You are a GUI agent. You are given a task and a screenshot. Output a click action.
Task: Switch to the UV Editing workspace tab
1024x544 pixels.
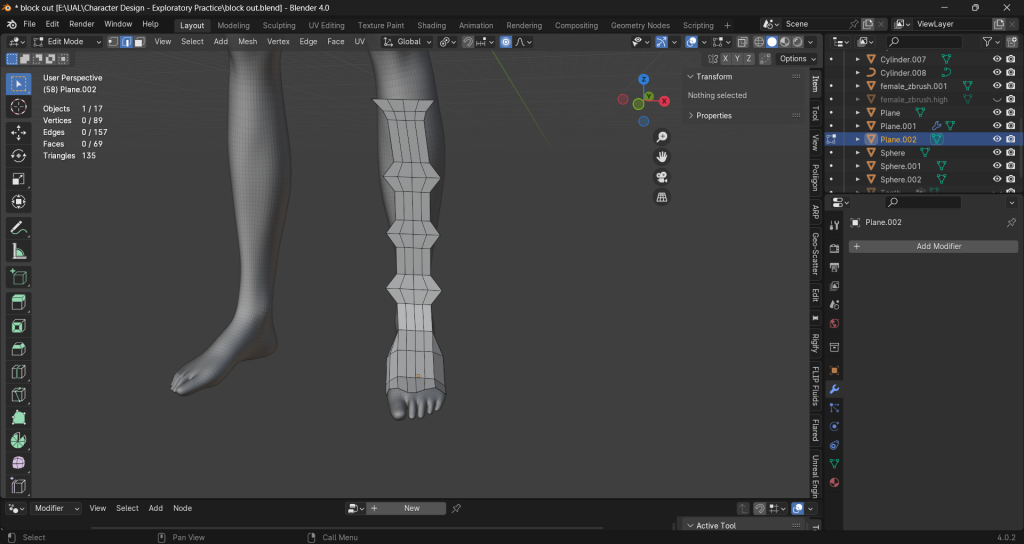tap(327, 25)
